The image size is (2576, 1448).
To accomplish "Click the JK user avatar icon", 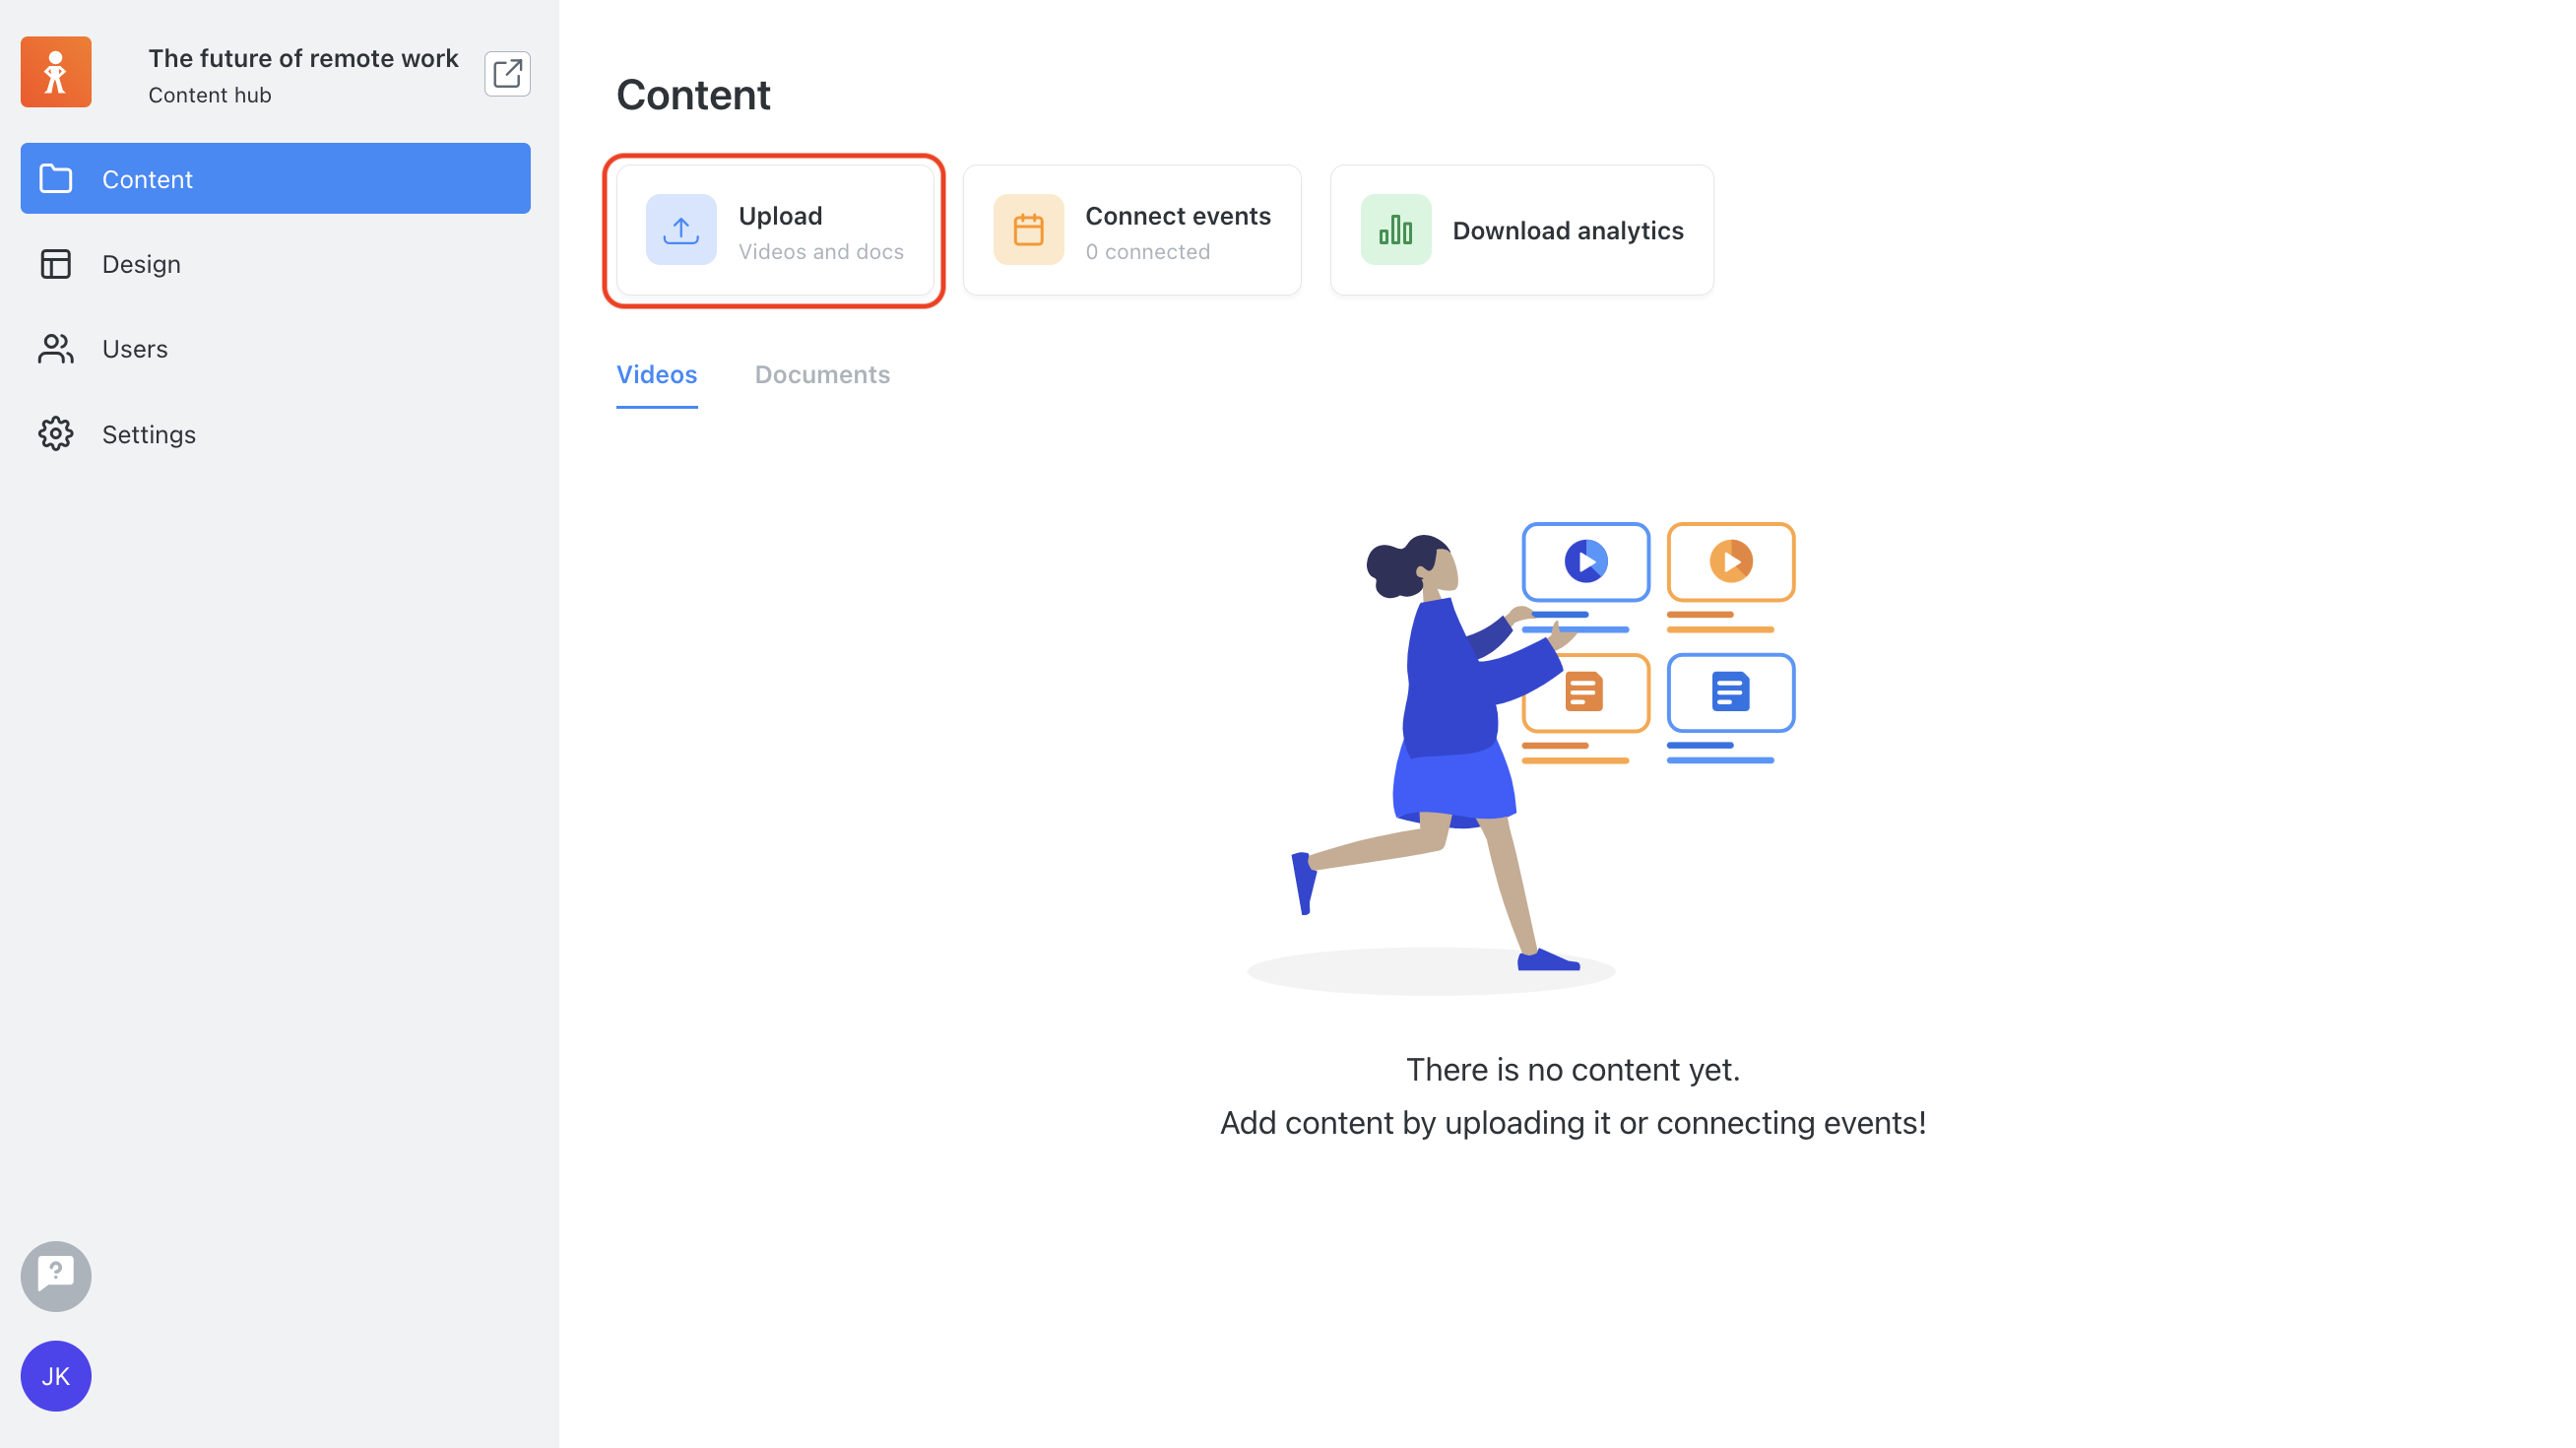I will [55, 1375].
